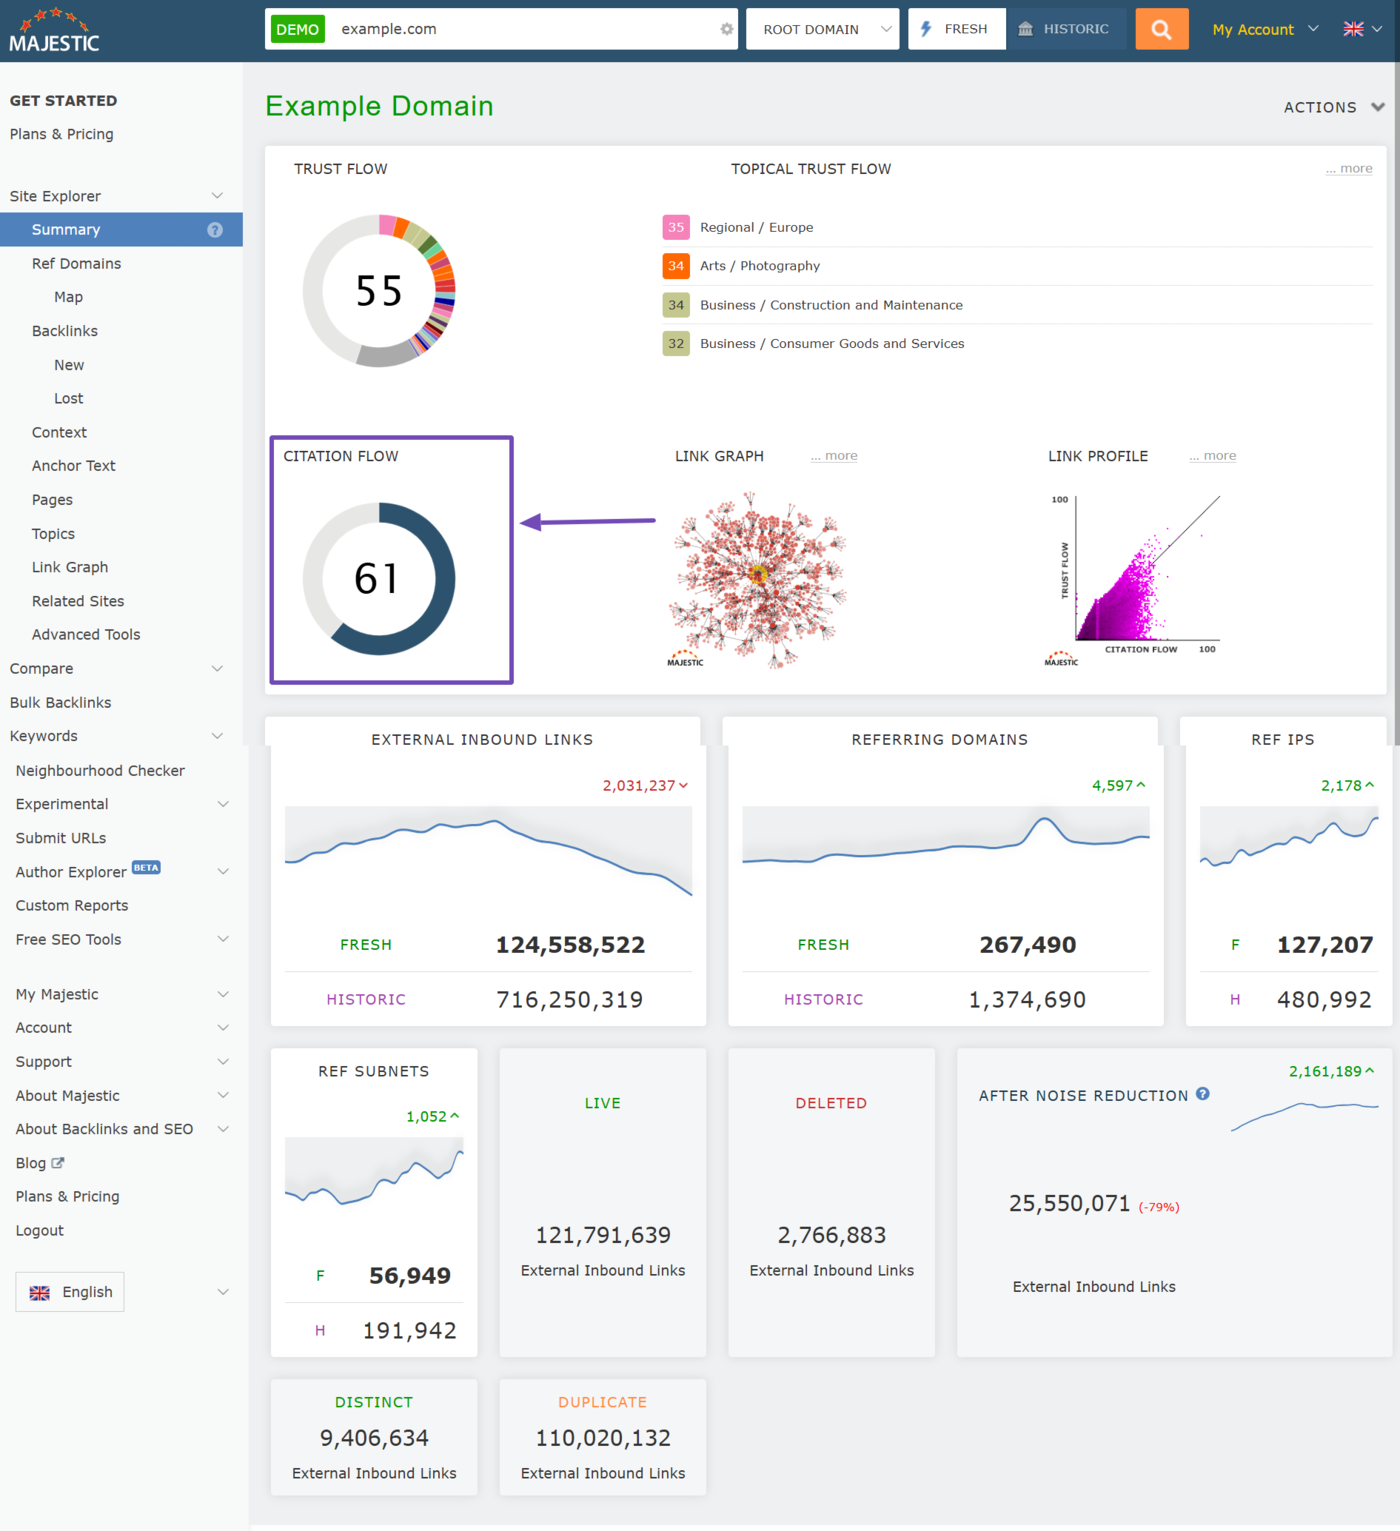
Task: Click the Citation Flow 61 donut chart
Action: click(379, 579)
